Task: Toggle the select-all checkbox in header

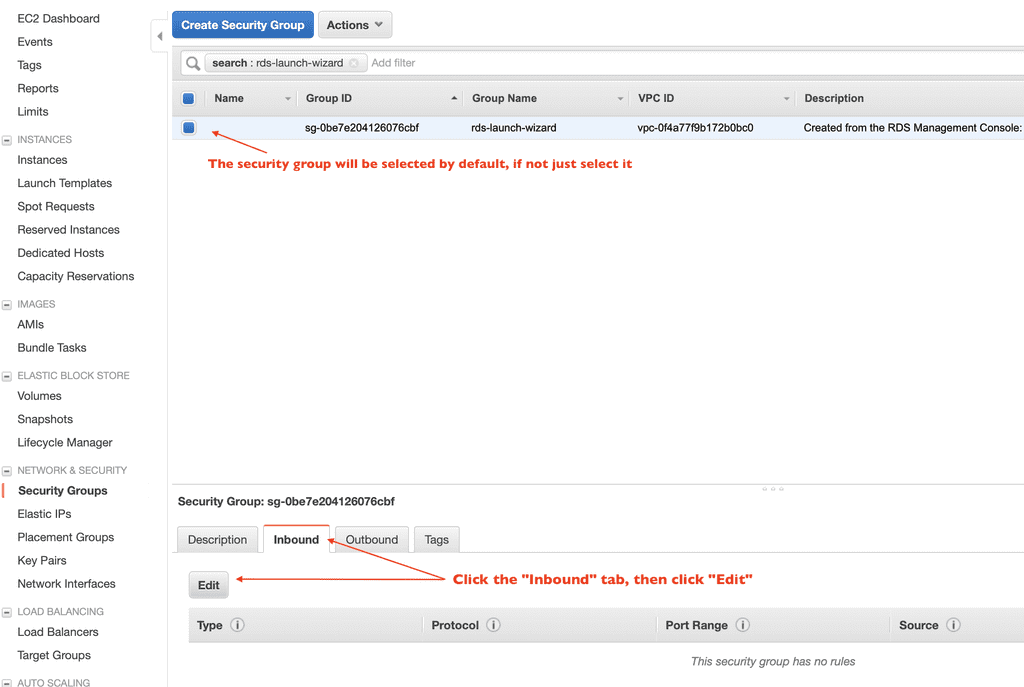Action: coord(188,99)
